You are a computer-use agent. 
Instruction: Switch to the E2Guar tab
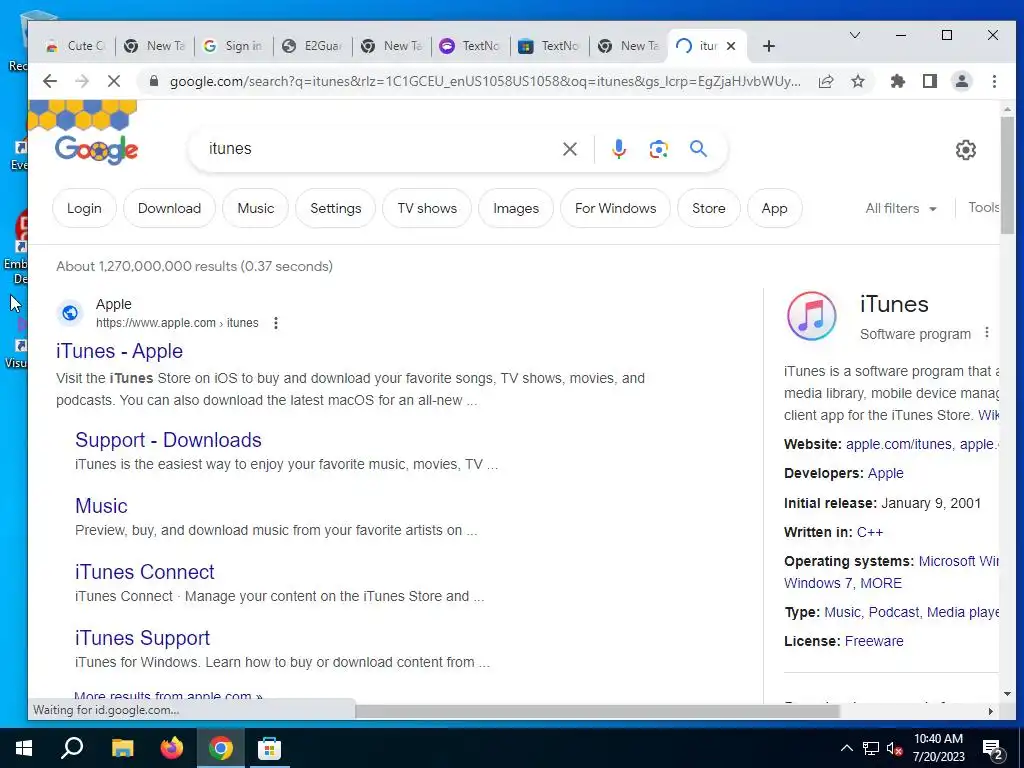[x=313, y=46]
